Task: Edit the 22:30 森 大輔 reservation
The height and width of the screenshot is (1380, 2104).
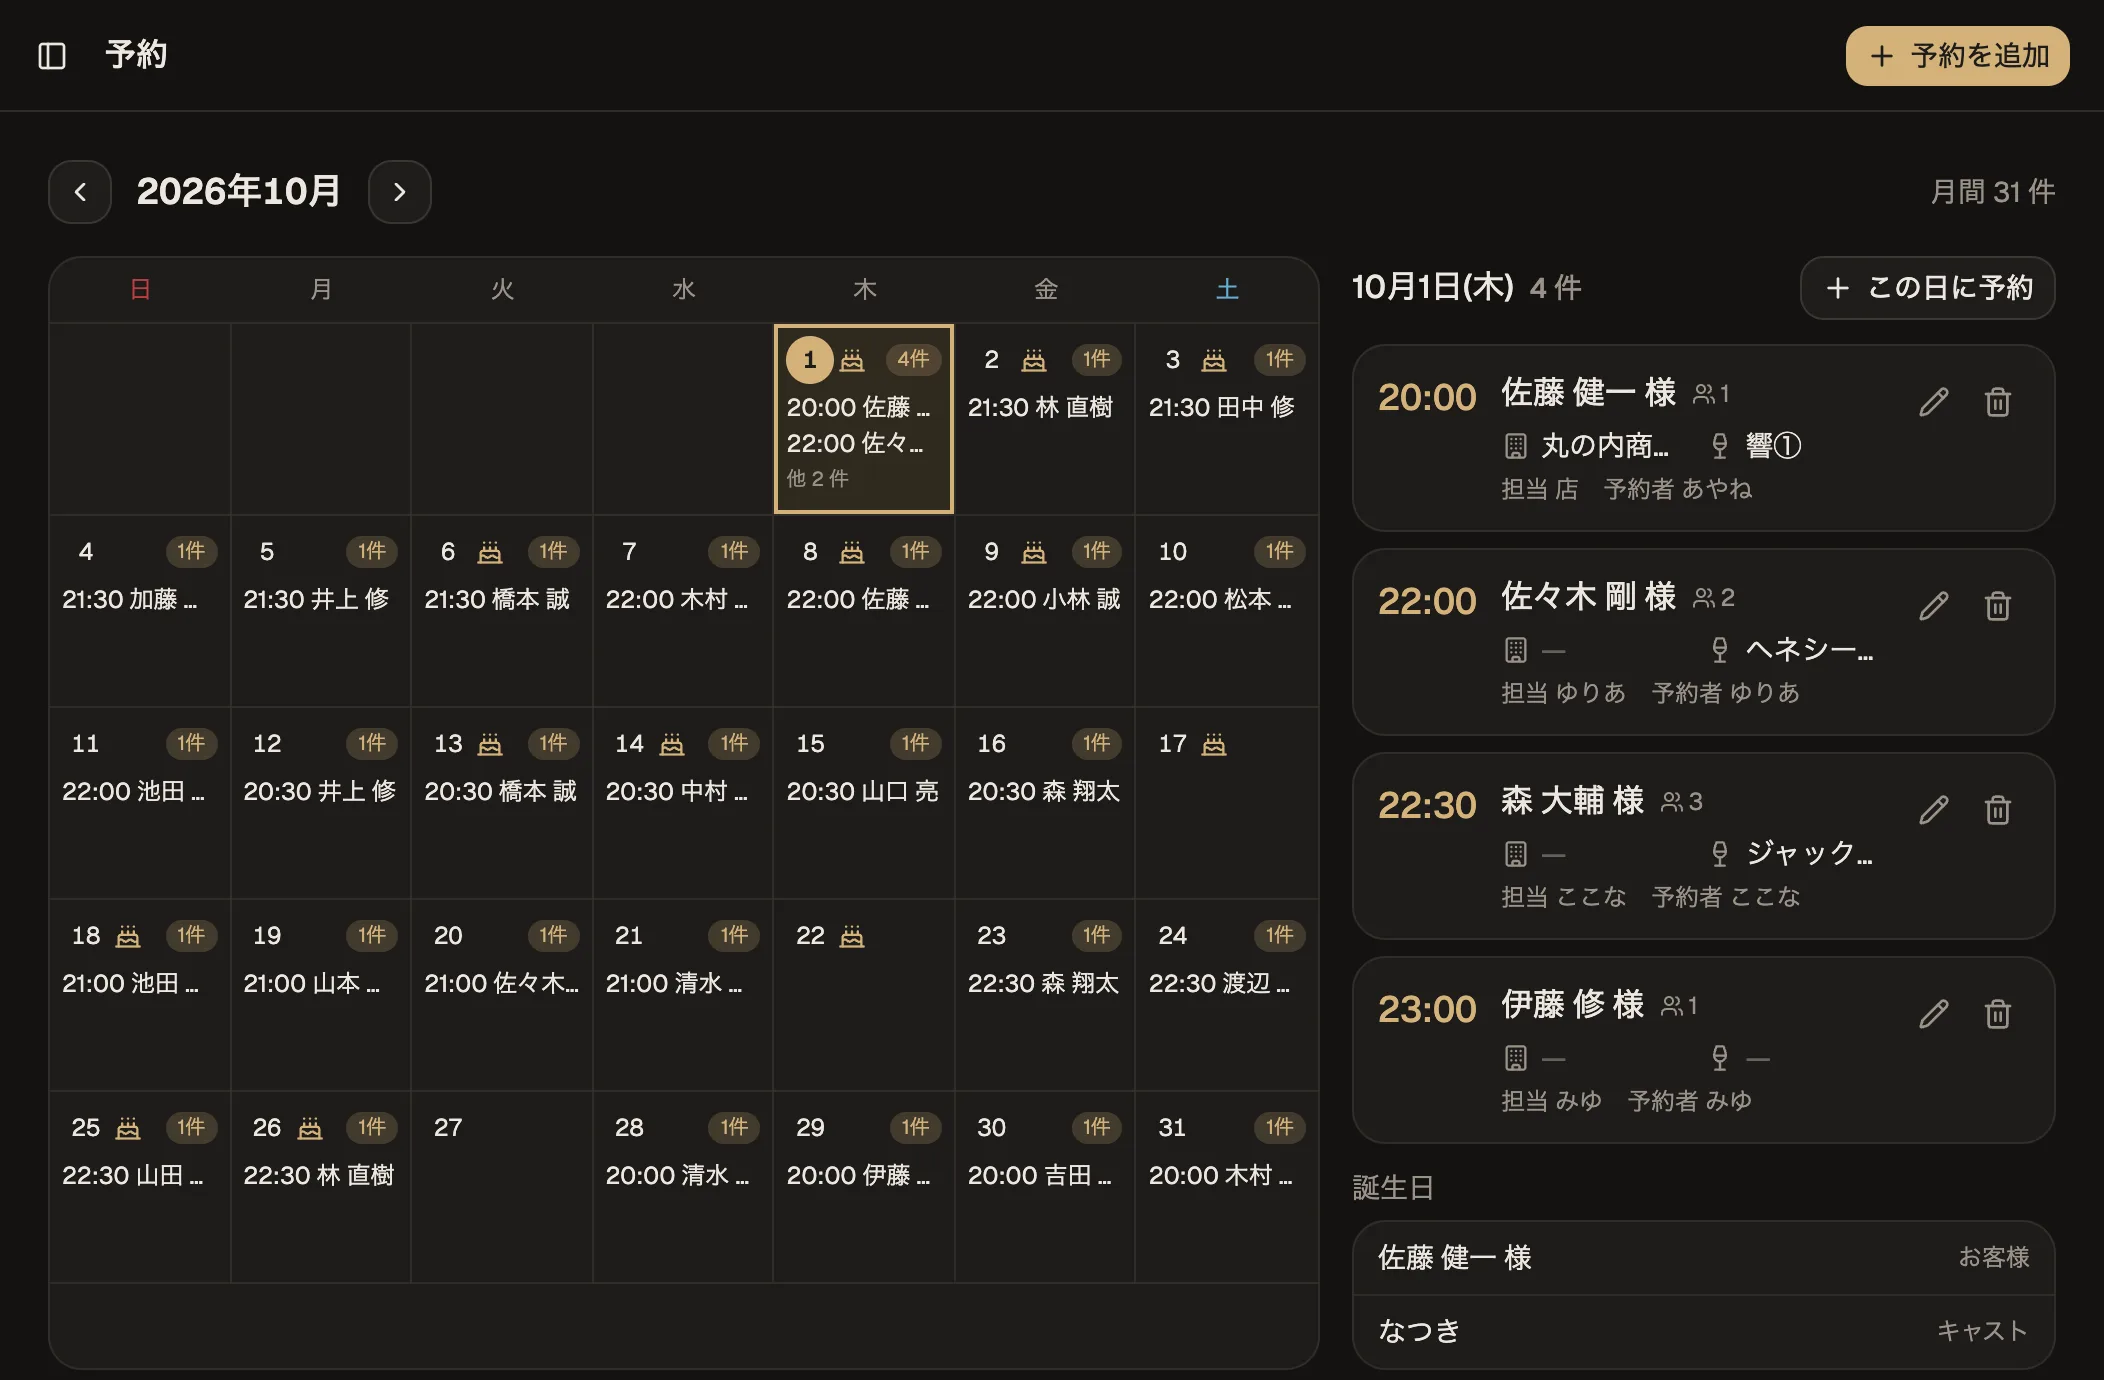Action: [1934, 810]
